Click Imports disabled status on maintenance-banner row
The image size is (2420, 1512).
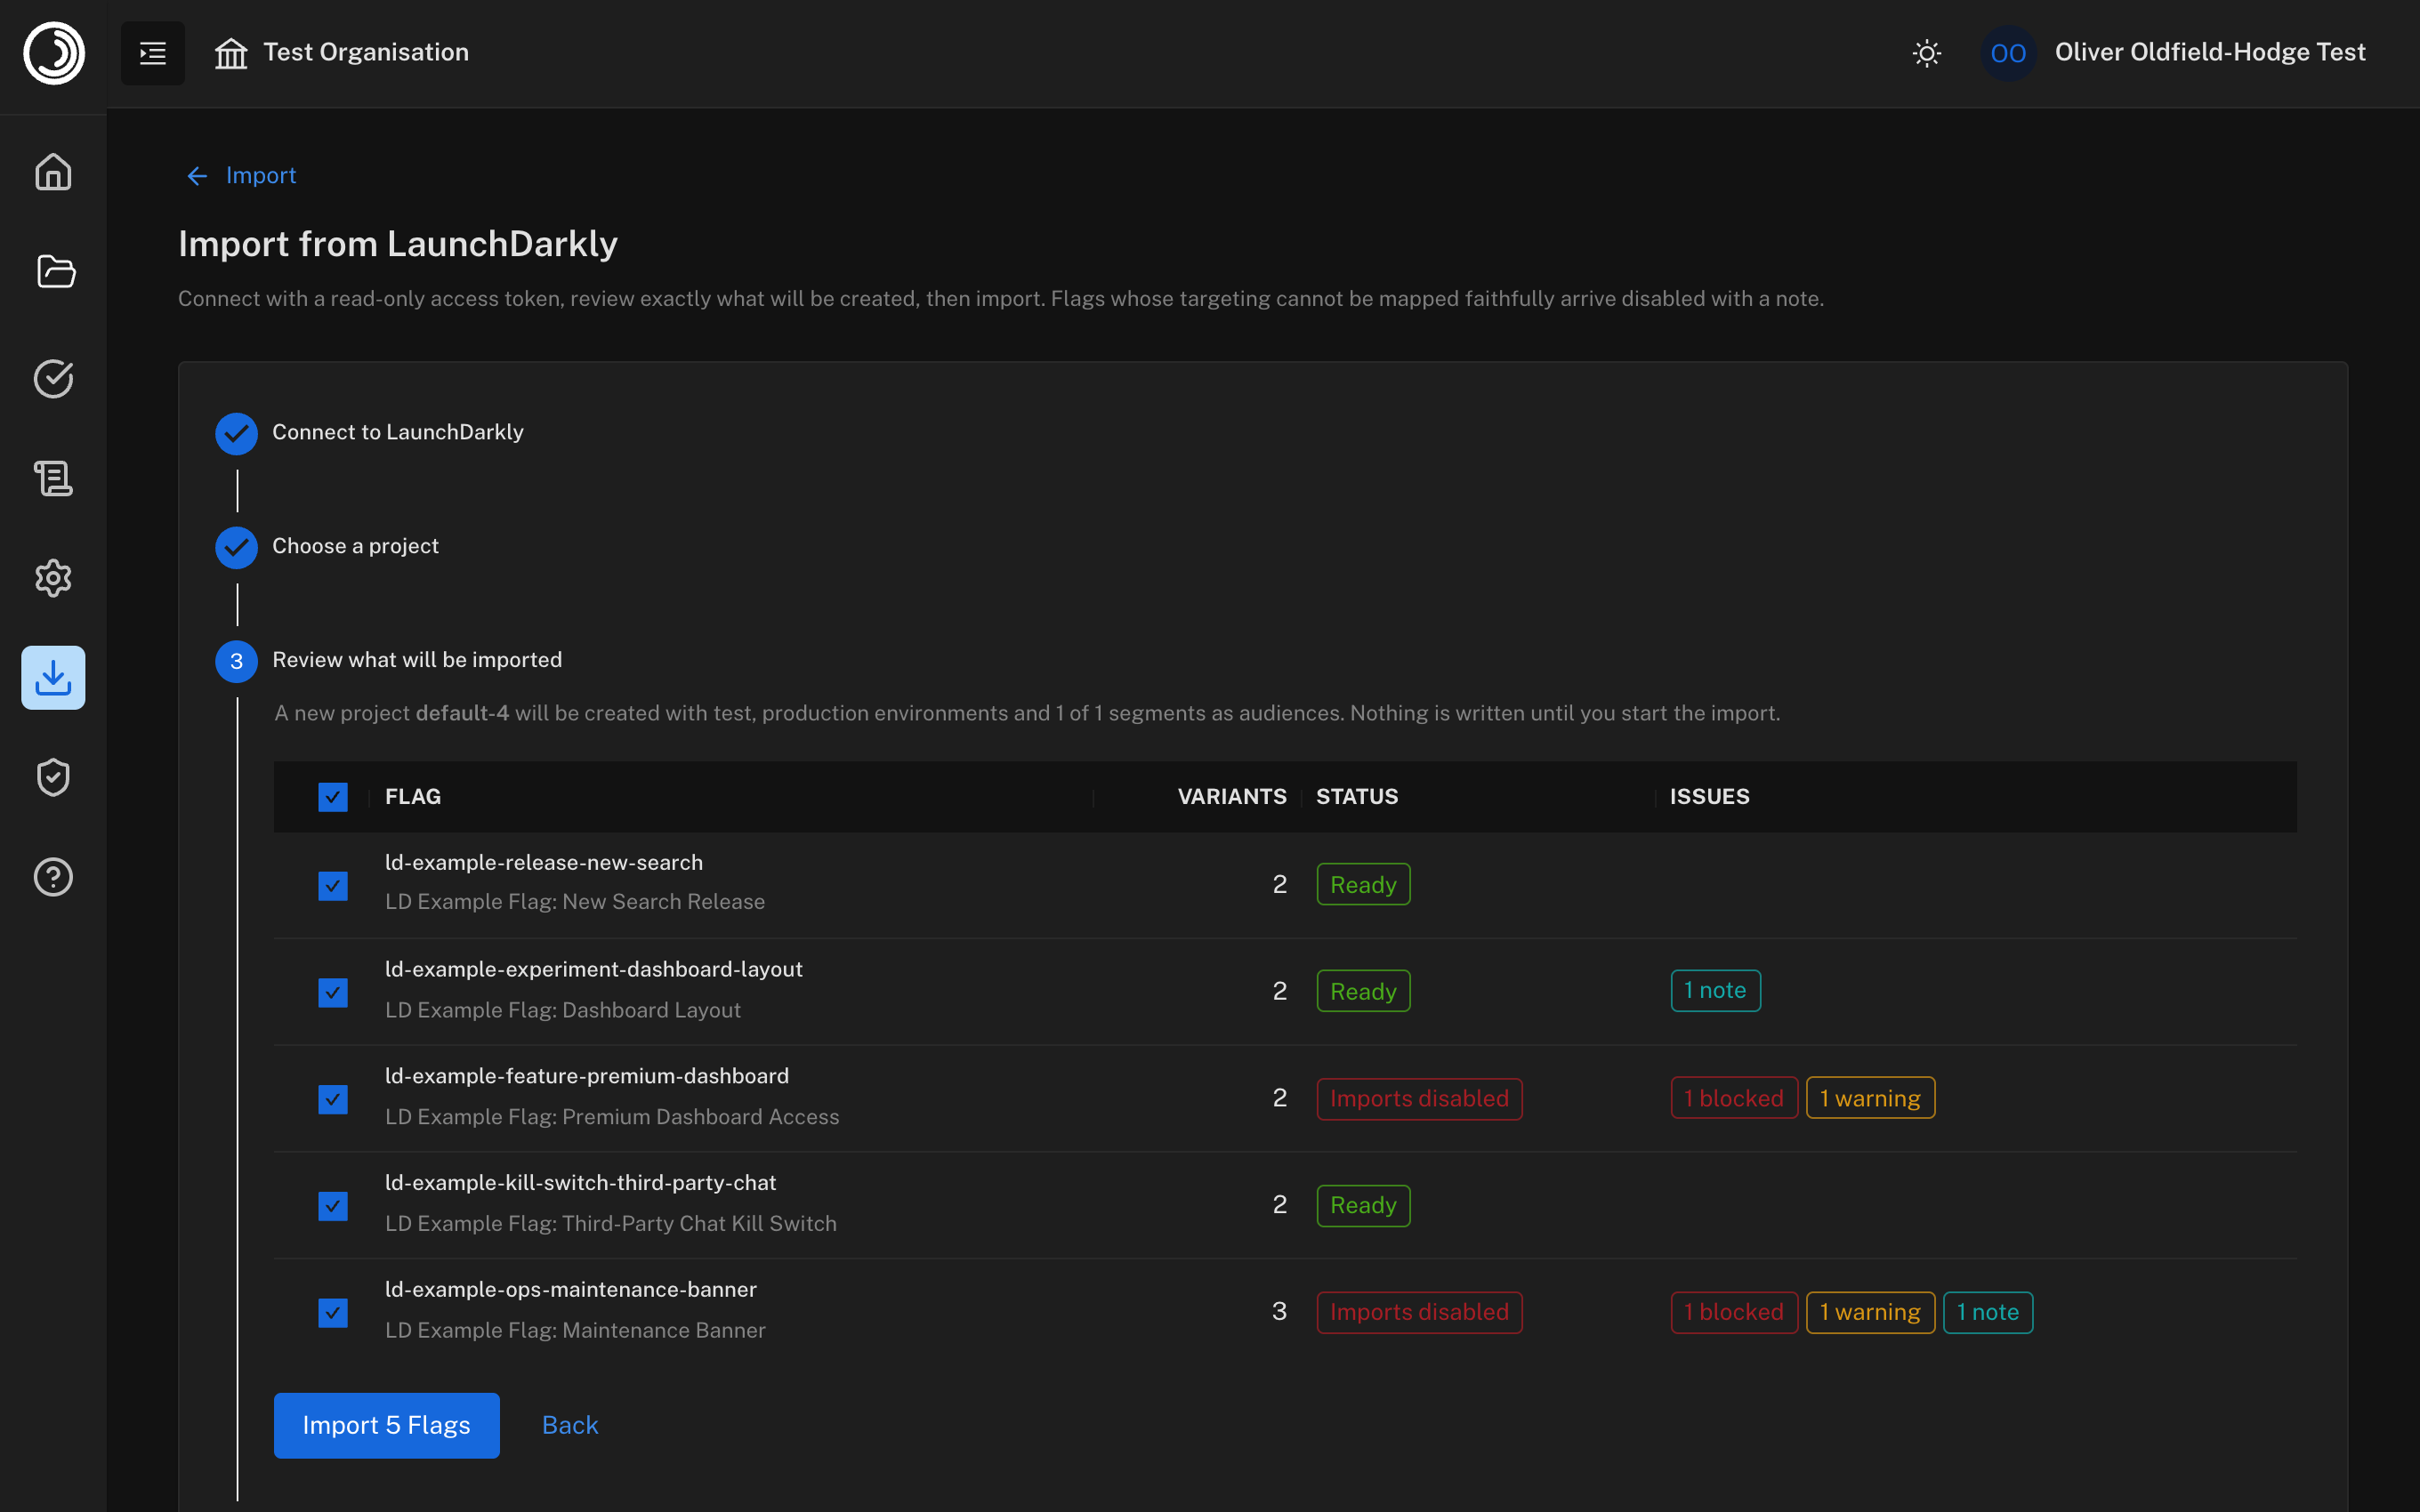pos(1419,1312)
